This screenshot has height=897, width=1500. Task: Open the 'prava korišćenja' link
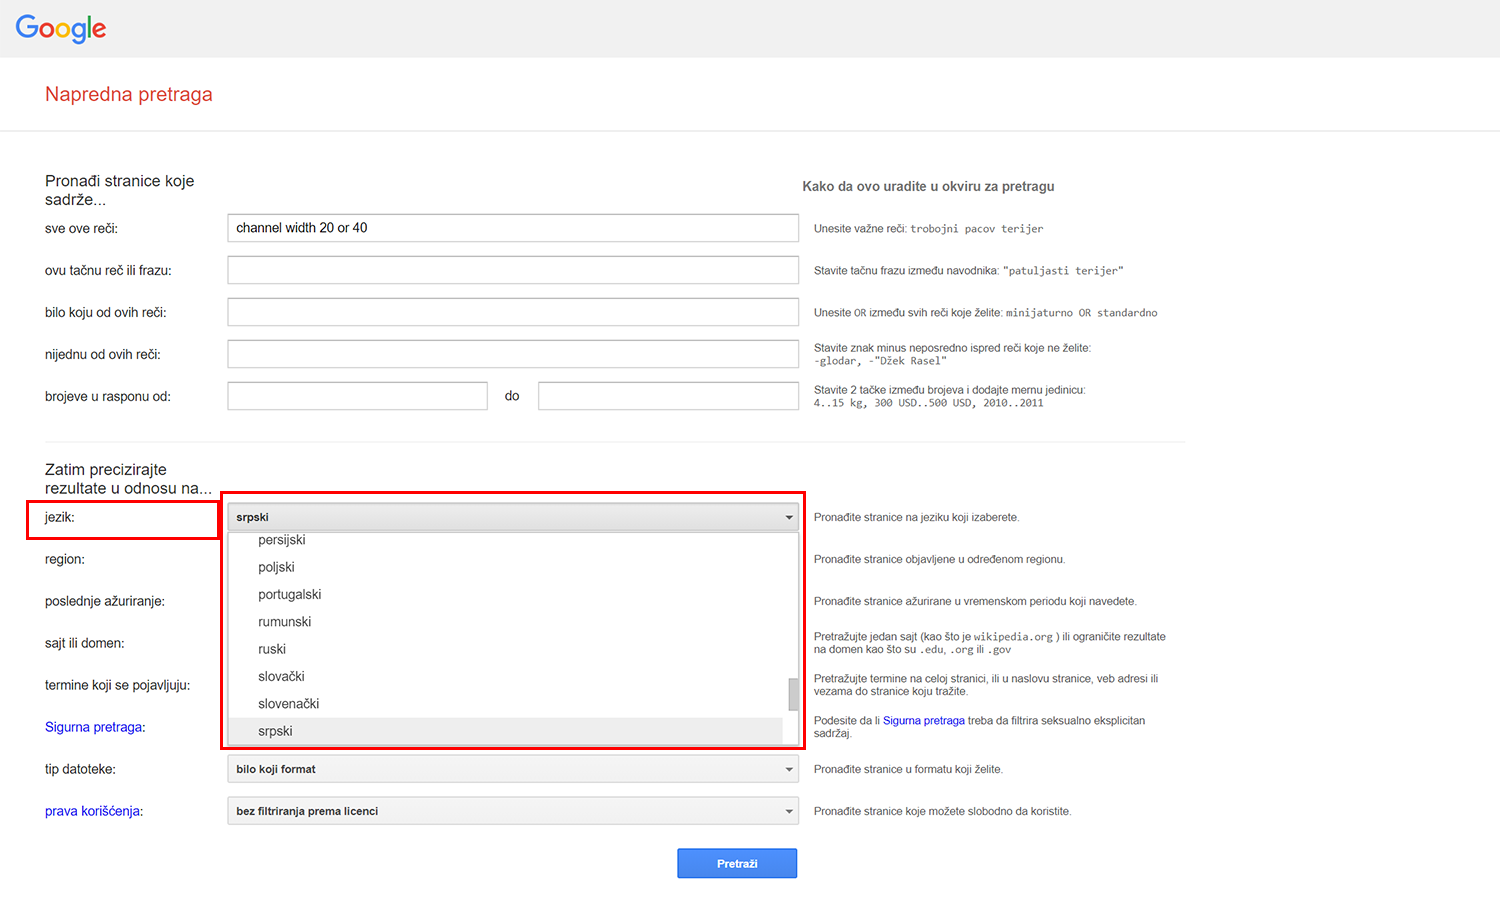92,811
